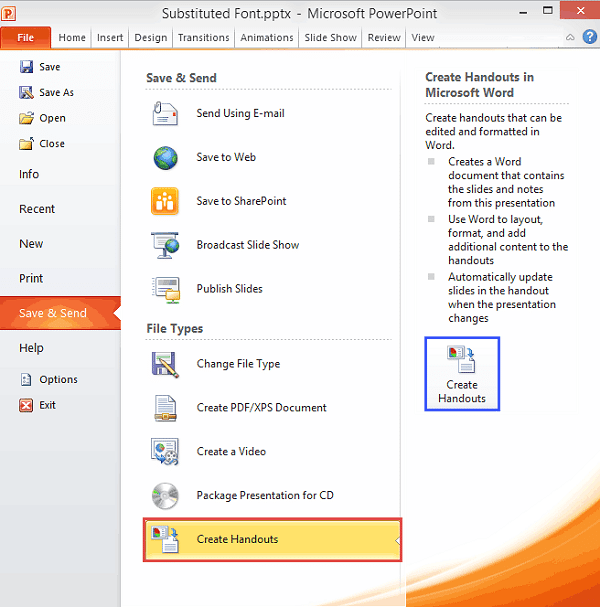Select the Create a Video label
This screenshot has width=600, height=607.
click(x=231, y=451)
